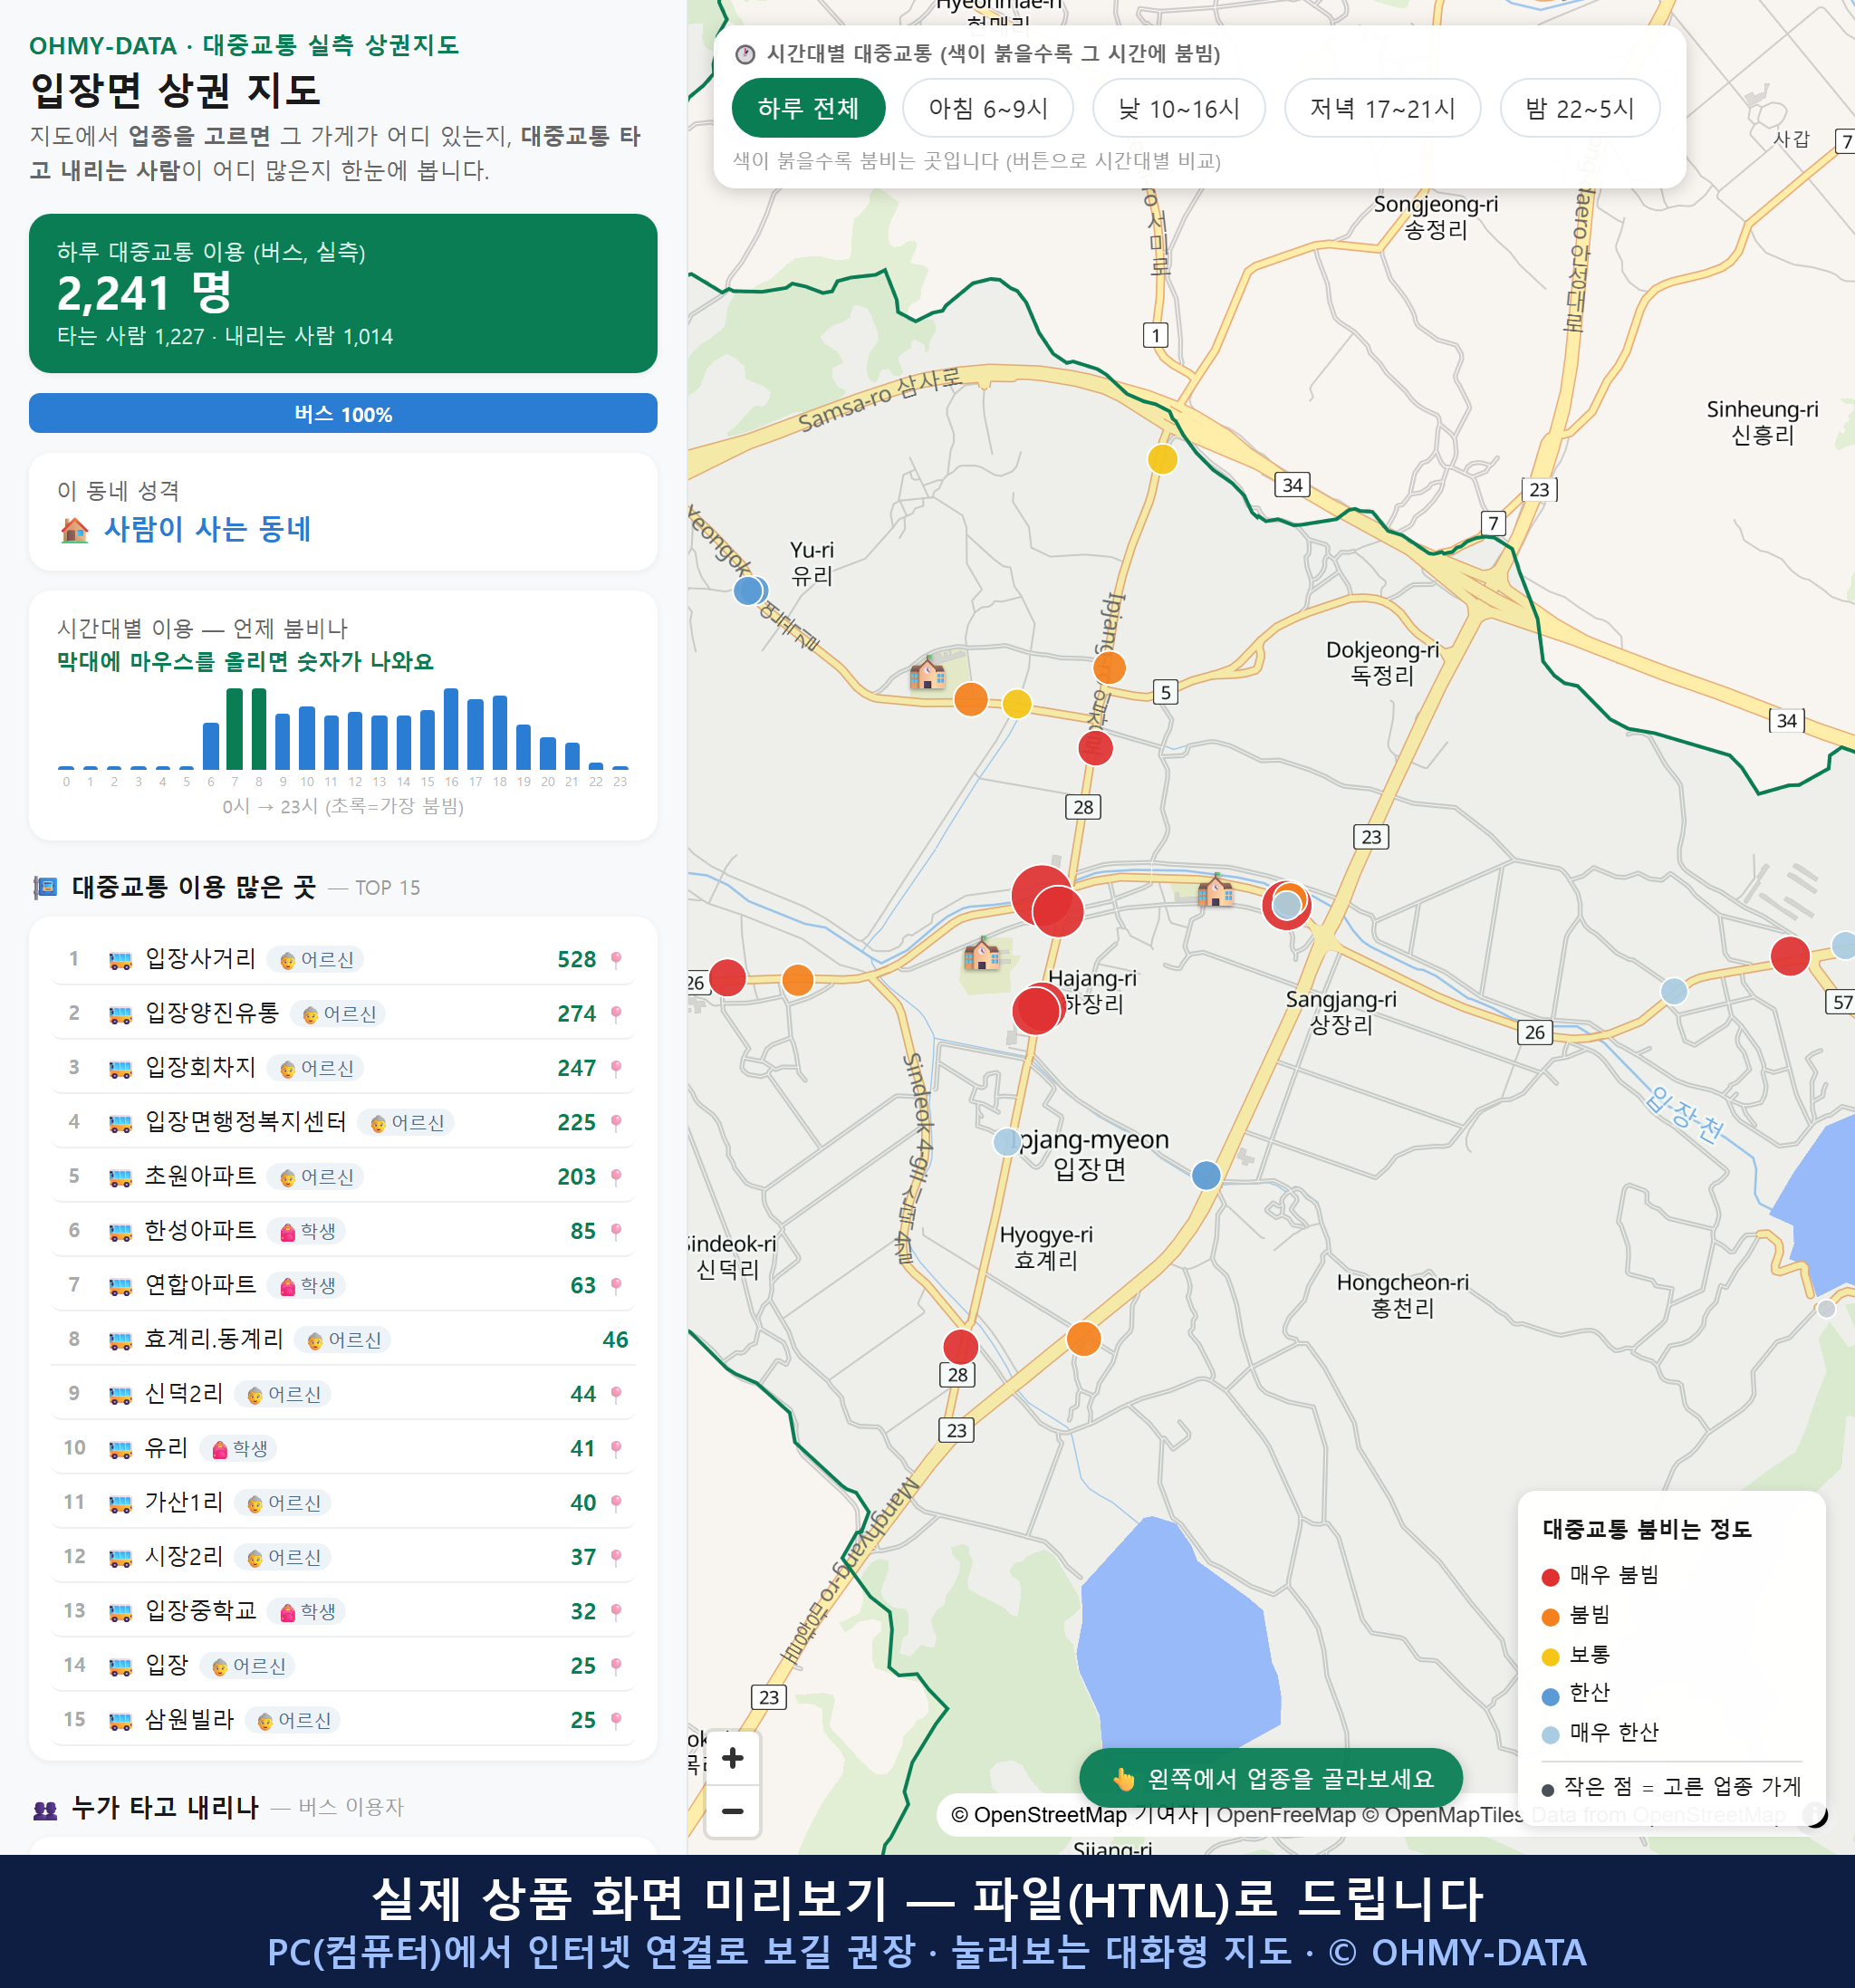Click the map pin icon for 입장중학교
Viewport: 1855px width, 1988px height.
(616, 1611)
